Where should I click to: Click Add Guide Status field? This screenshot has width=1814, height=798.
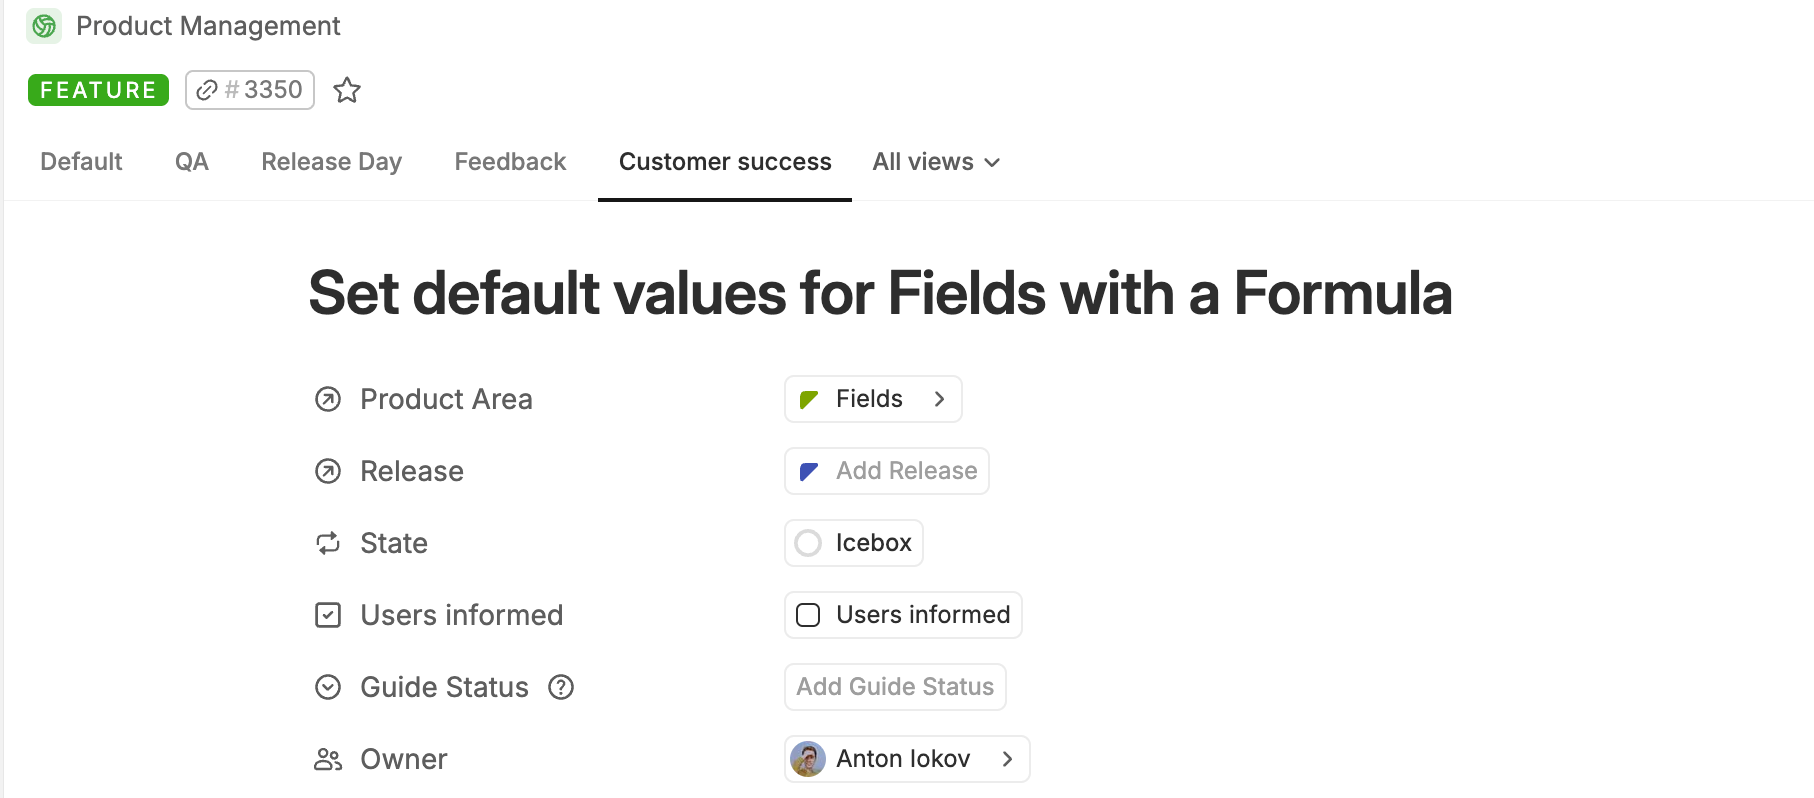(x=895, y=687)
